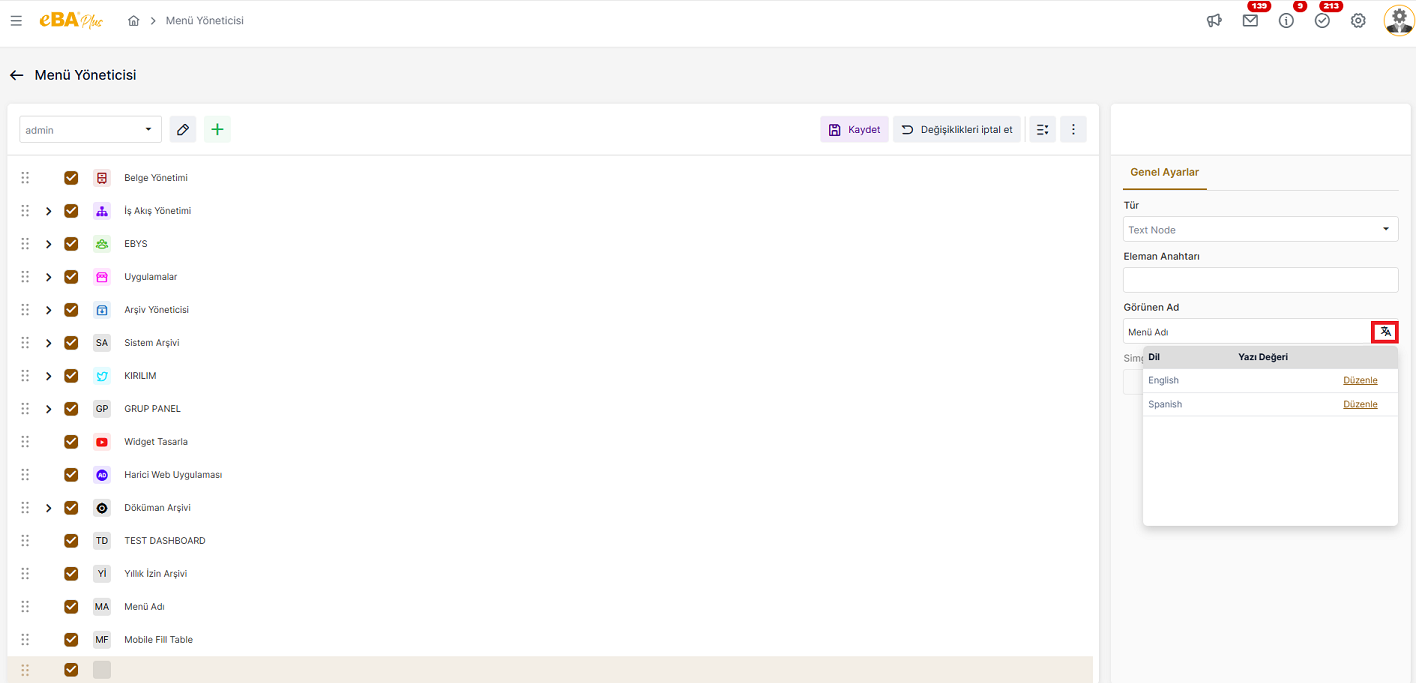Image resolution: width=1416 pixels, height=683 pixels.
Task: Select the Yıllık İzin Arşivi row
Action: (550, 574)
